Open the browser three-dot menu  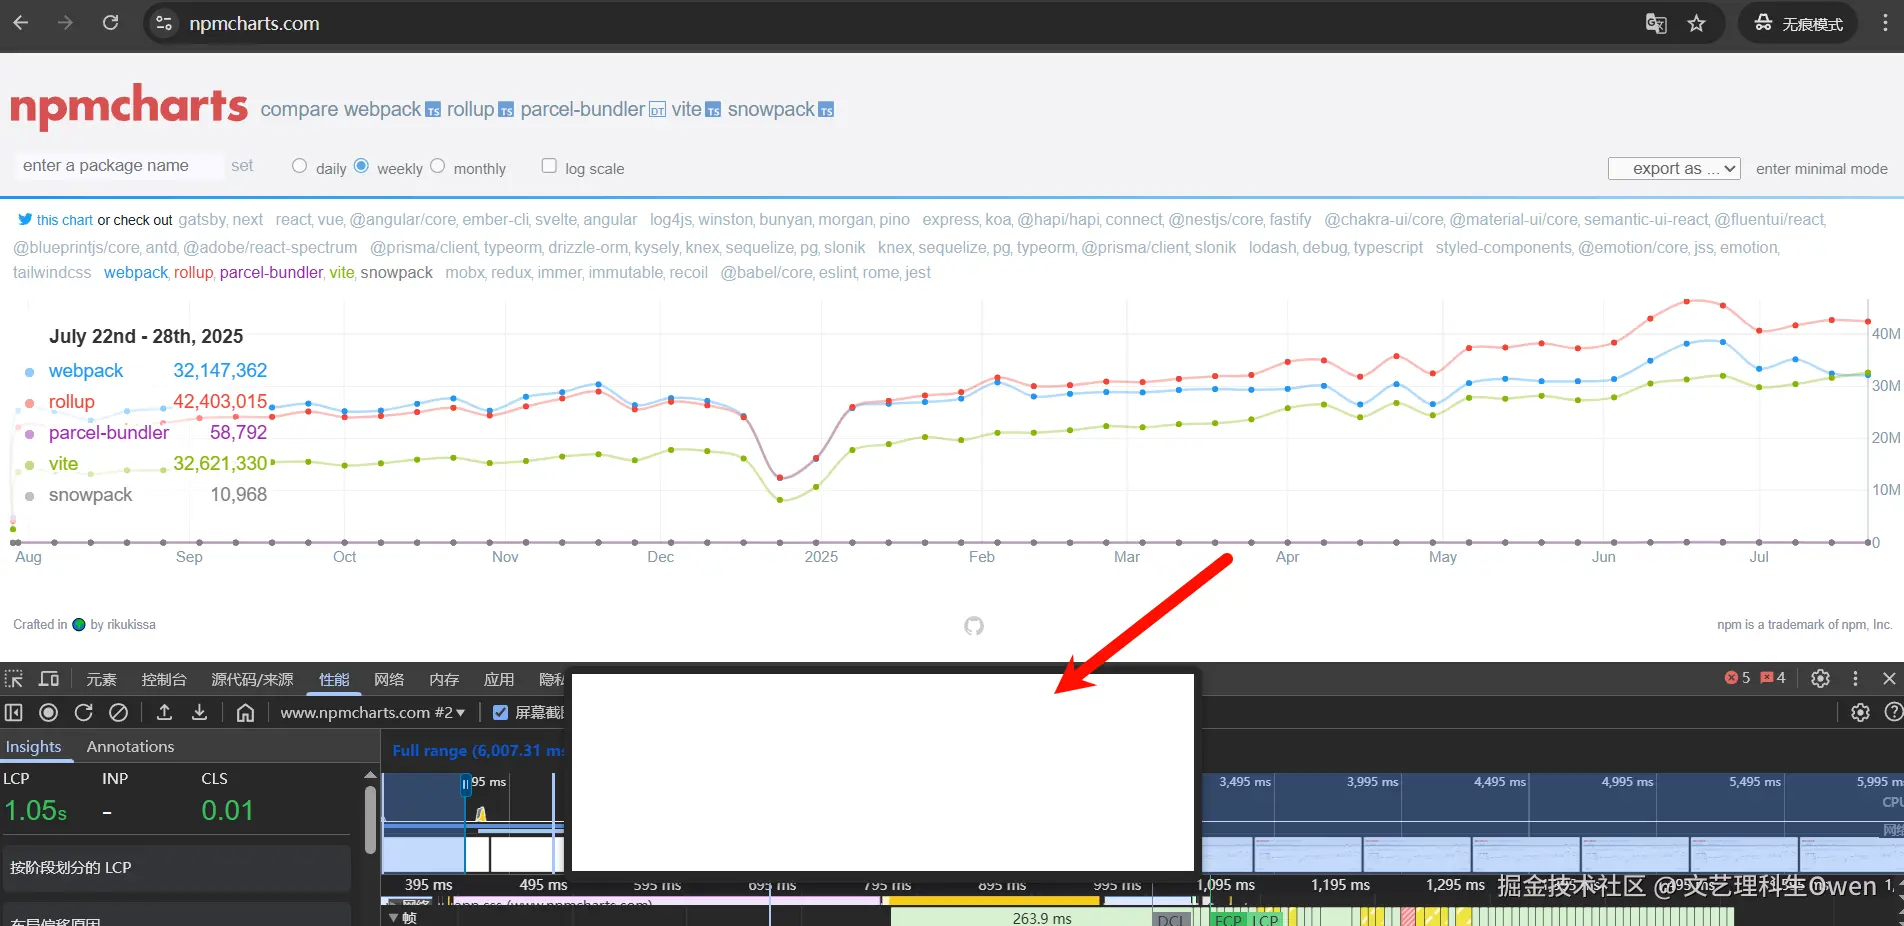click(1885, 23)
